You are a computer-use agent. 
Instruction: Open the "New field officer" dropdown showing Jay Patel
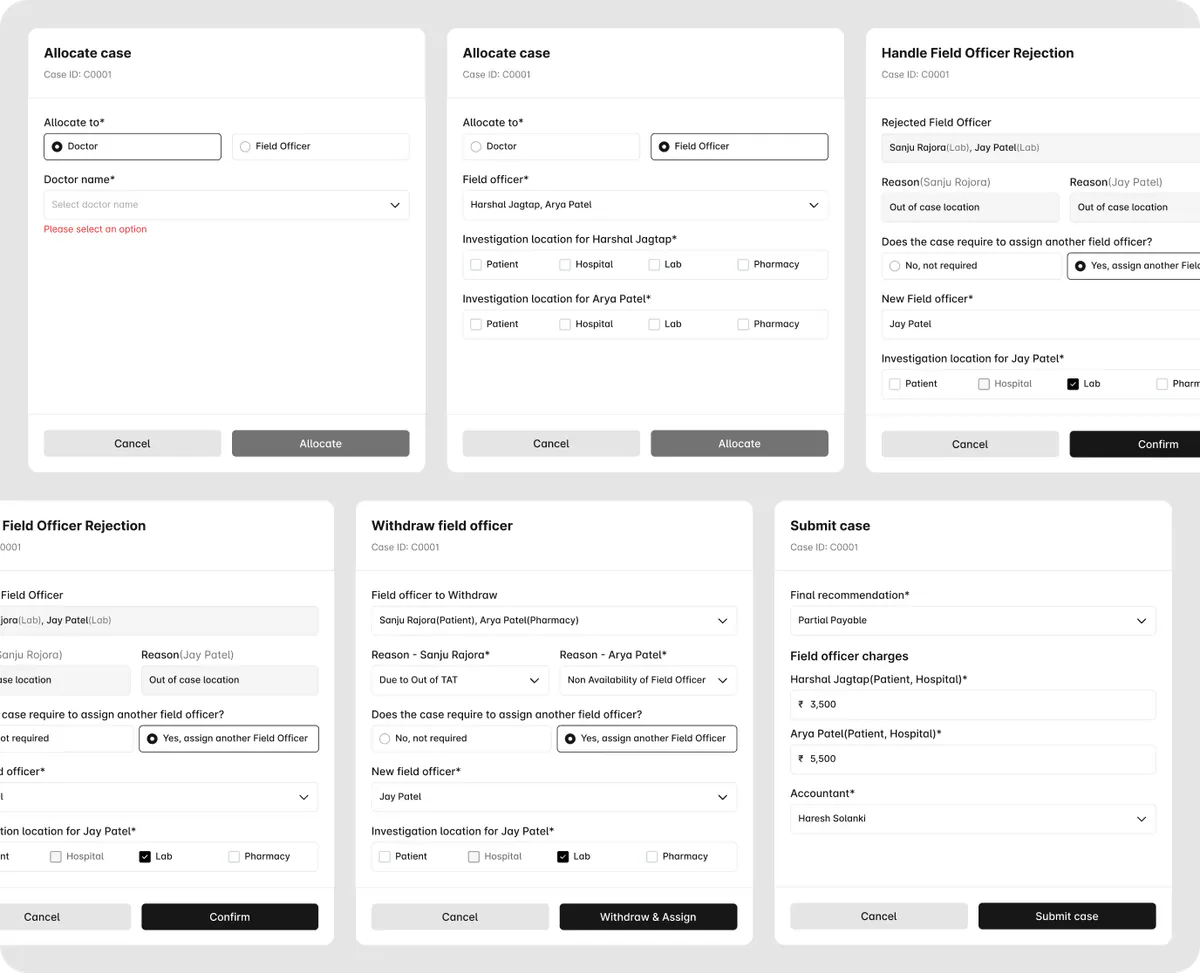coord(554,796)
